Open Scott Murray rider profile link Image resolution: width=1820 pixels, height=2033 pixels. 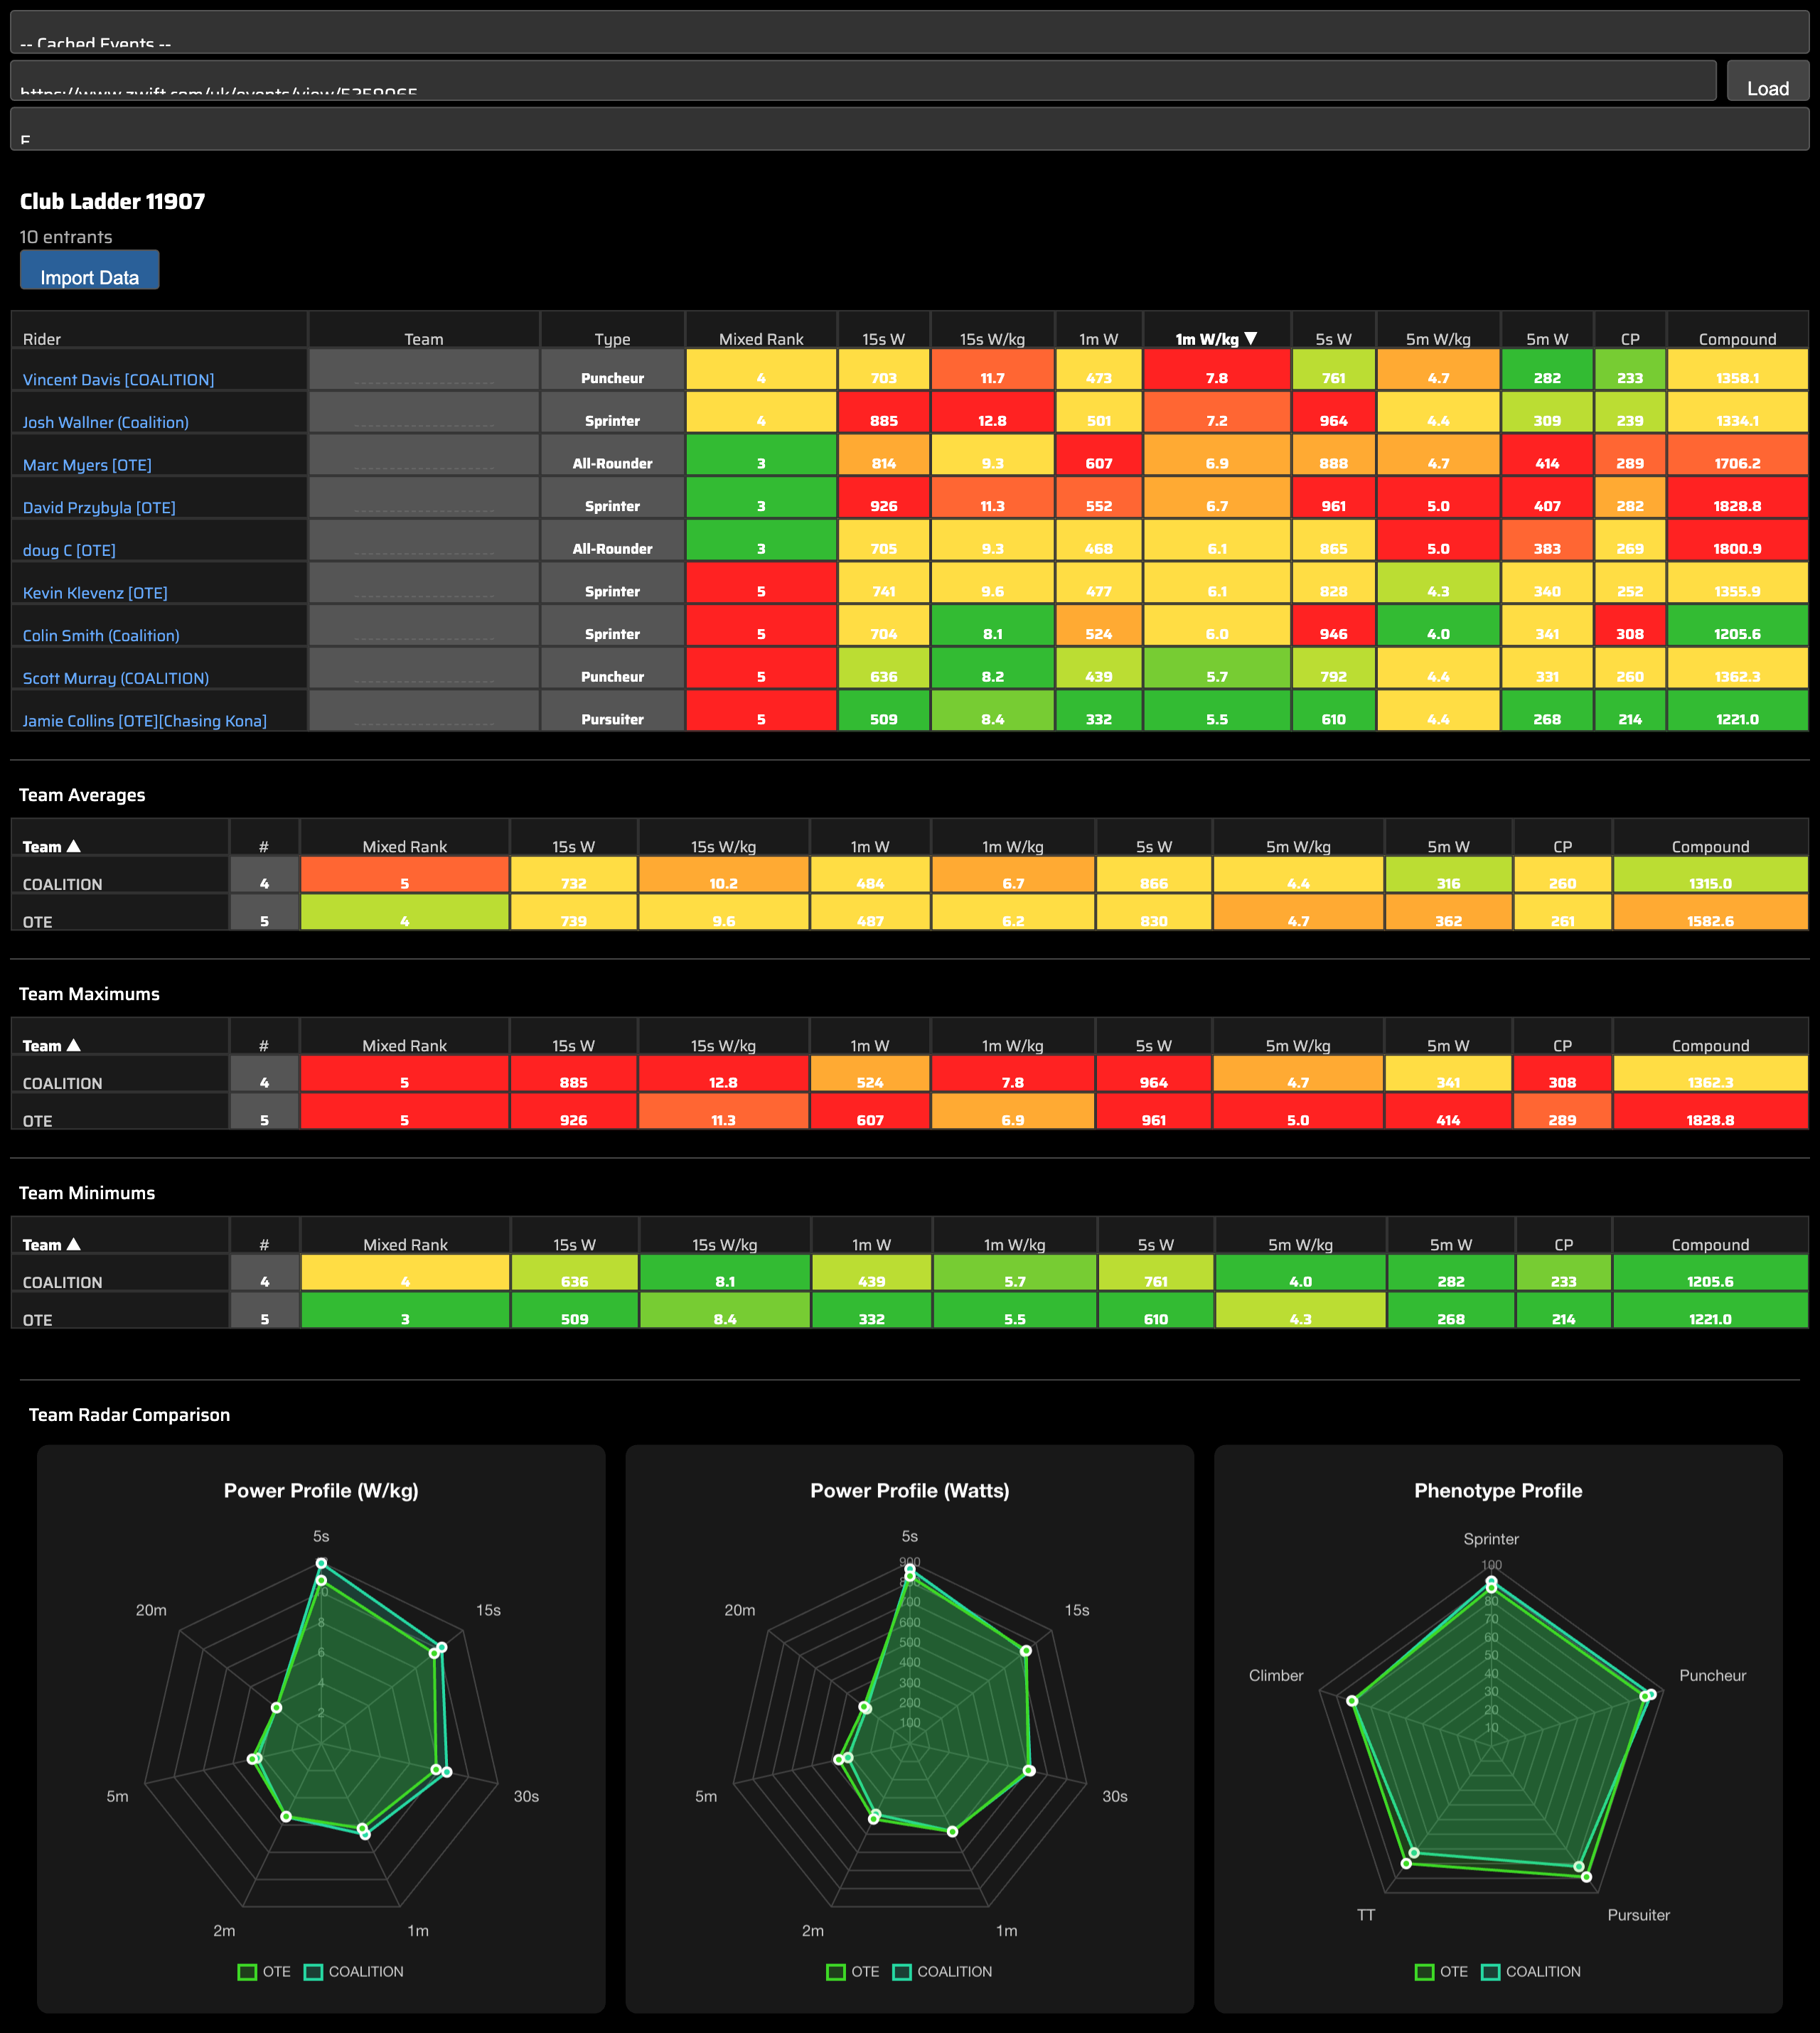115,678
